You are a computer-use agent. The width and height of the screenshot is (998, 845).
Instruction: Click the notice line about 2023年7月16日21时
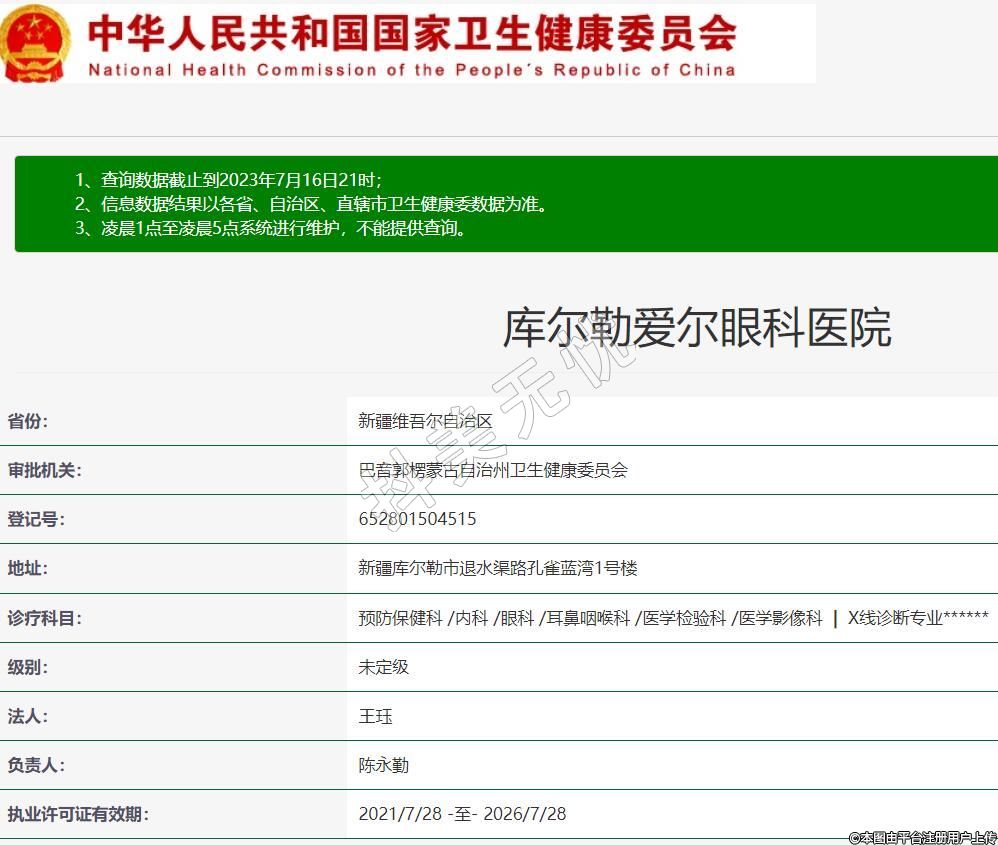pyautogui.click(x=229, y=180)
